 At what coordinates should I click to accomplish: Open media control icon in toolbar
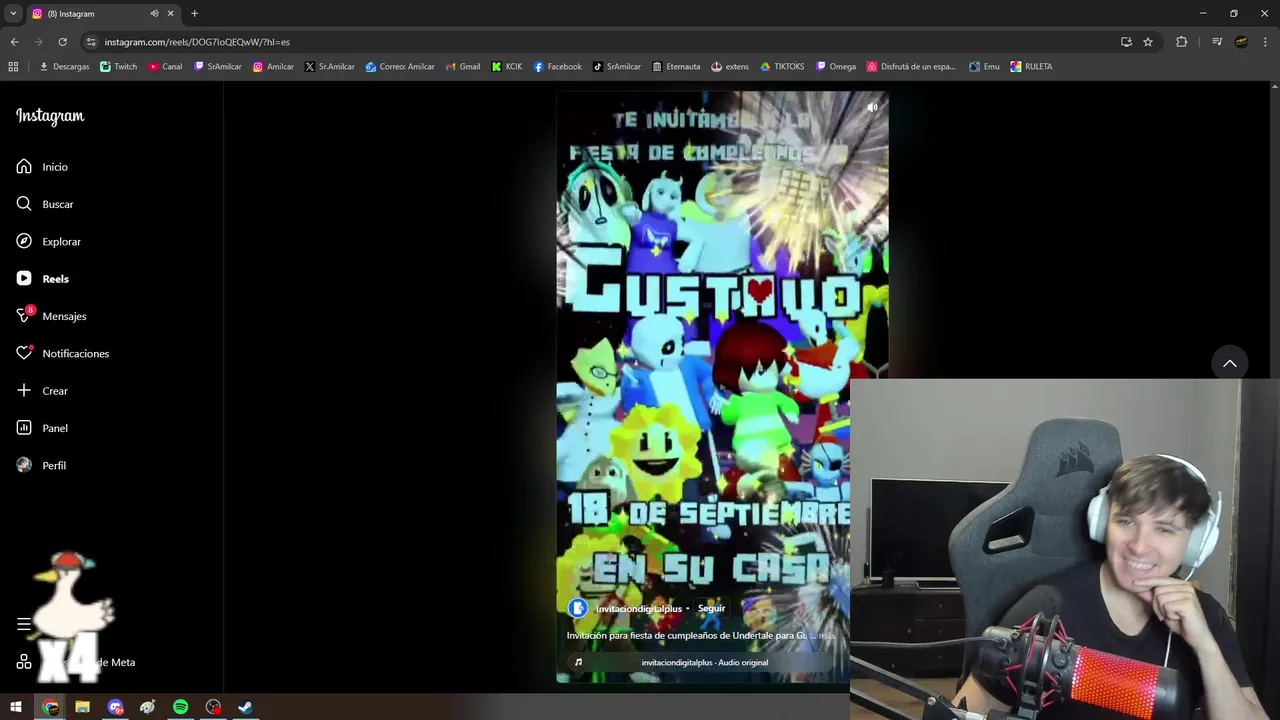(x=1217, y=42)
